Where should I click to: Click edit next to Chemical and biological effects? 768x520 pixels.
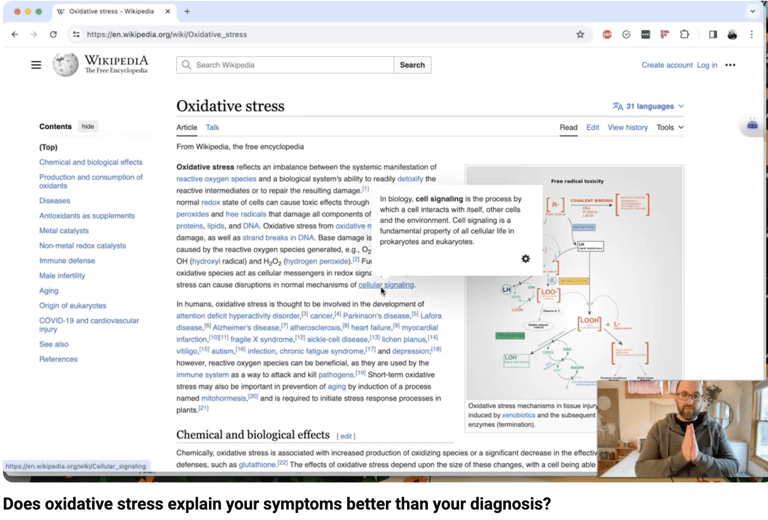(x=346, y=436)
